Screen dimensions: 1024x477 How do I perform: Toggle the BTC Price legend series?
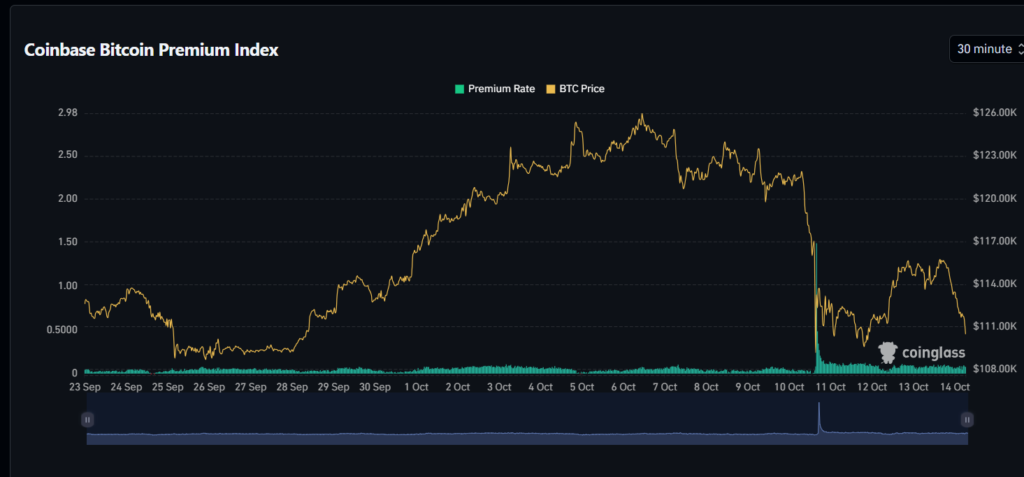[574, 89]
